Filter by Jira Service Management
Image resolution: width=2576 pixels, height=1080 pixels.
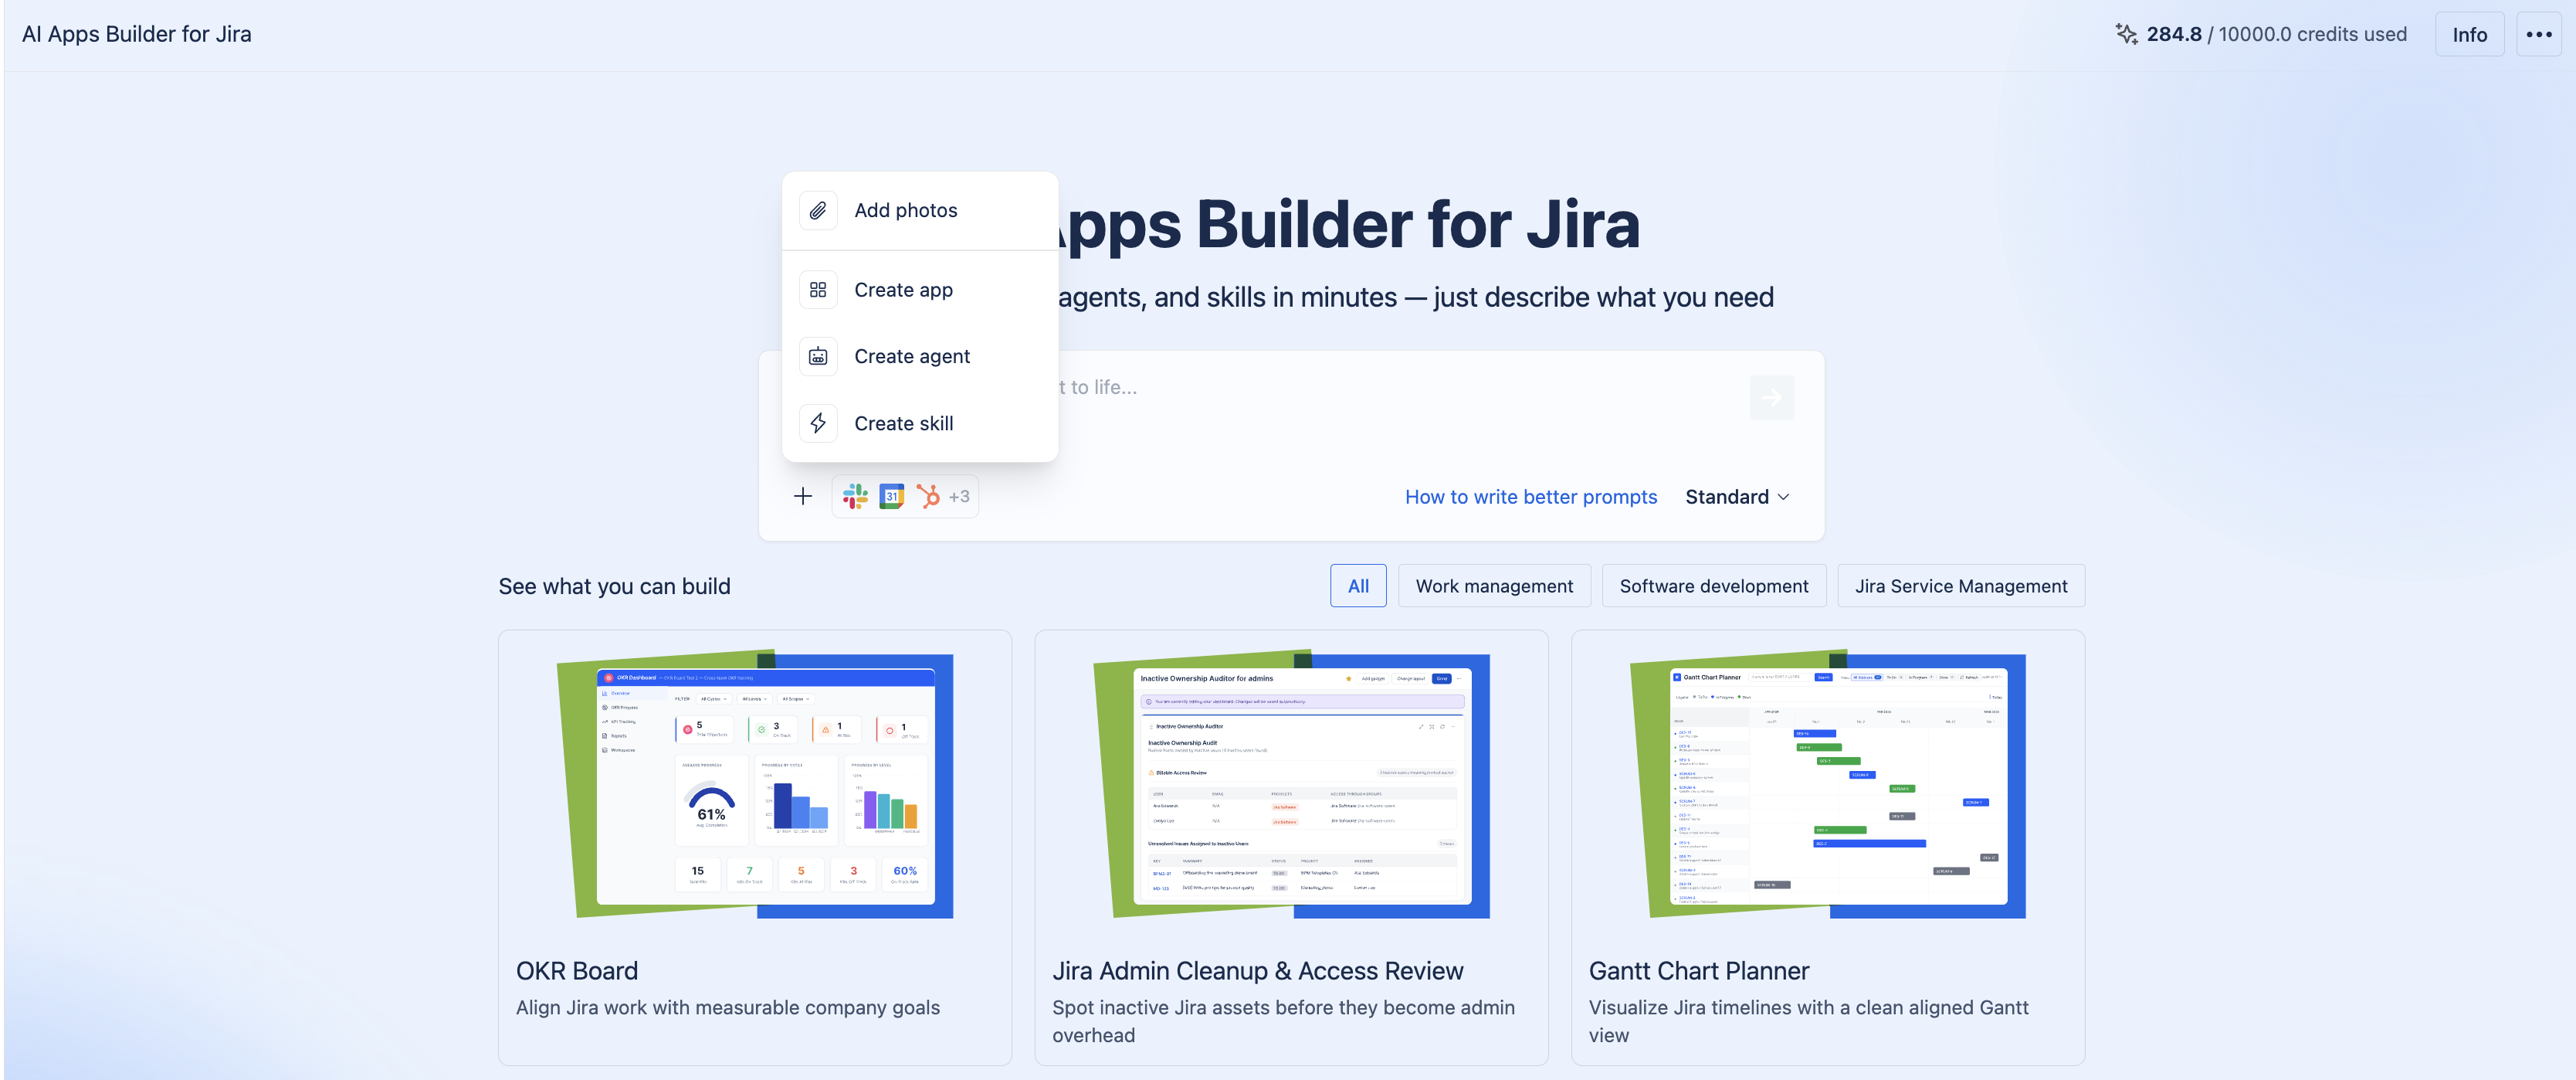pos(1961,586)
